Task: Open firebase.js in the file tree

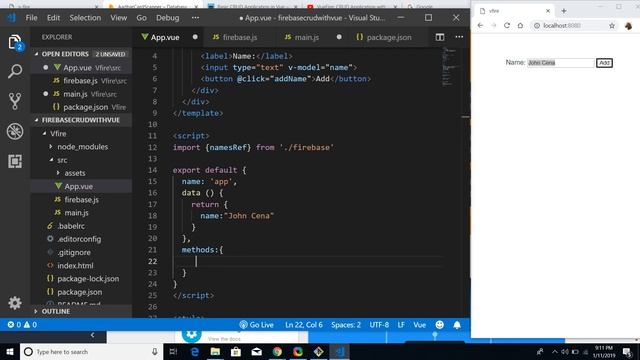Action: click(x=81, y=200)
